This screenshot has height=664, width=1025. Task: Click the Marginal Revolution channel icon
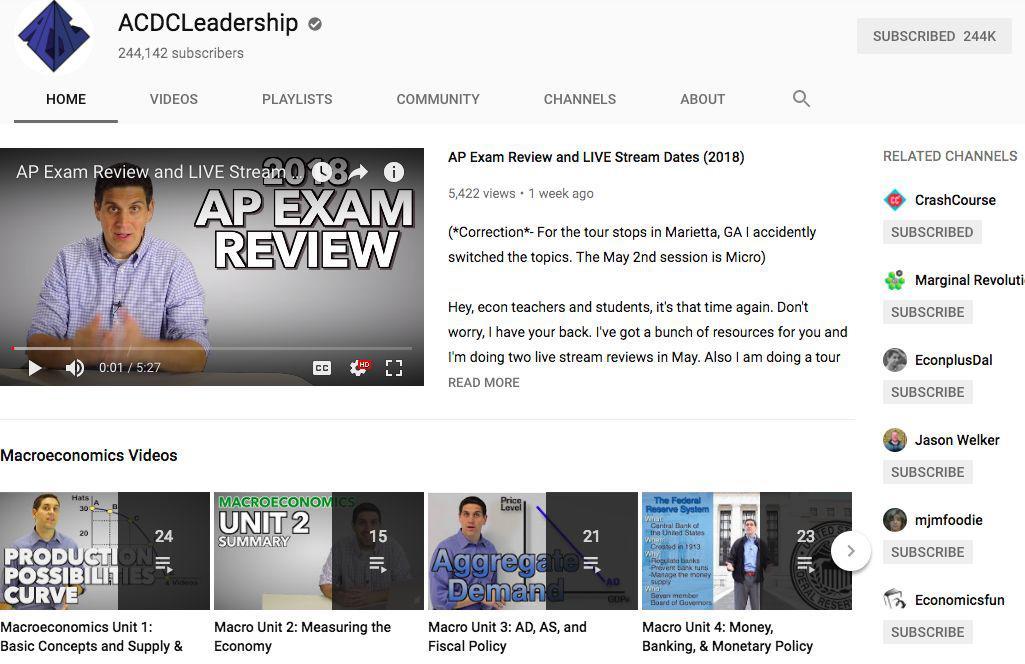click(x=895, y=280)
